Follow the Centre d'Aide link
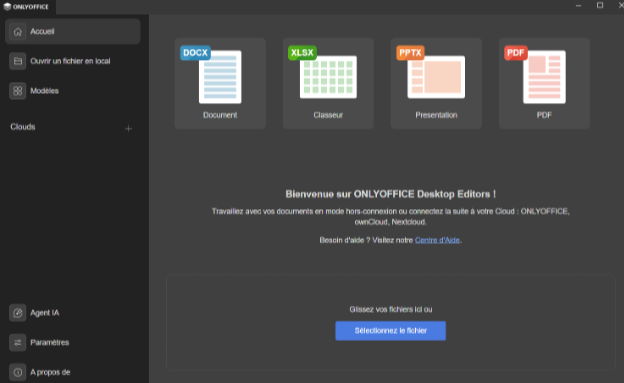This screenshot has height=383, width=624. point(437,240)
